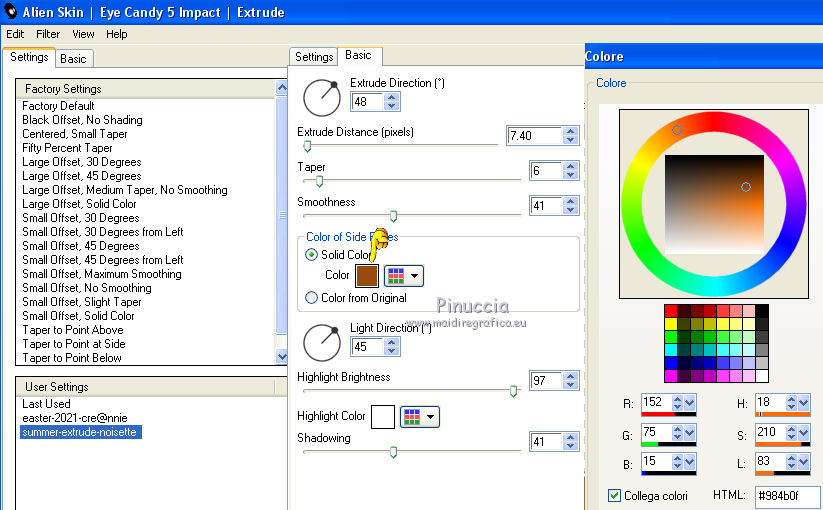Pick the white swatch in color grid
823x510 pixels.
[762, 376]
